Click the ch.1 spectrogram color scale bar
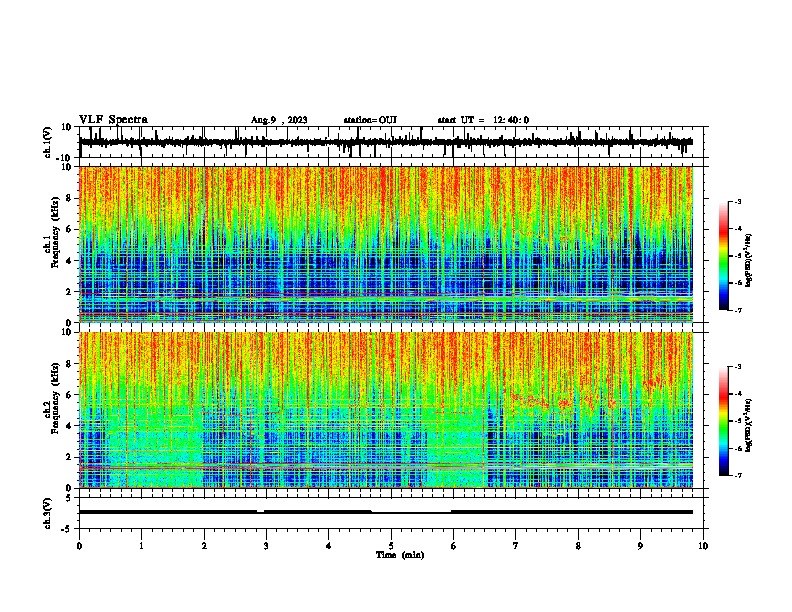This screenshot has width=792, height=612. [724, 255]
